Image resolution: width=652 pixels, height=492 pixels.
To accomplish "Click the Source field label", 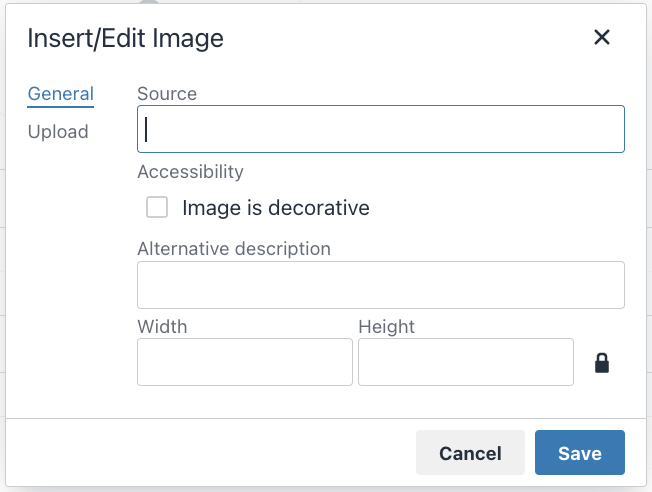I will coord(167,94).
